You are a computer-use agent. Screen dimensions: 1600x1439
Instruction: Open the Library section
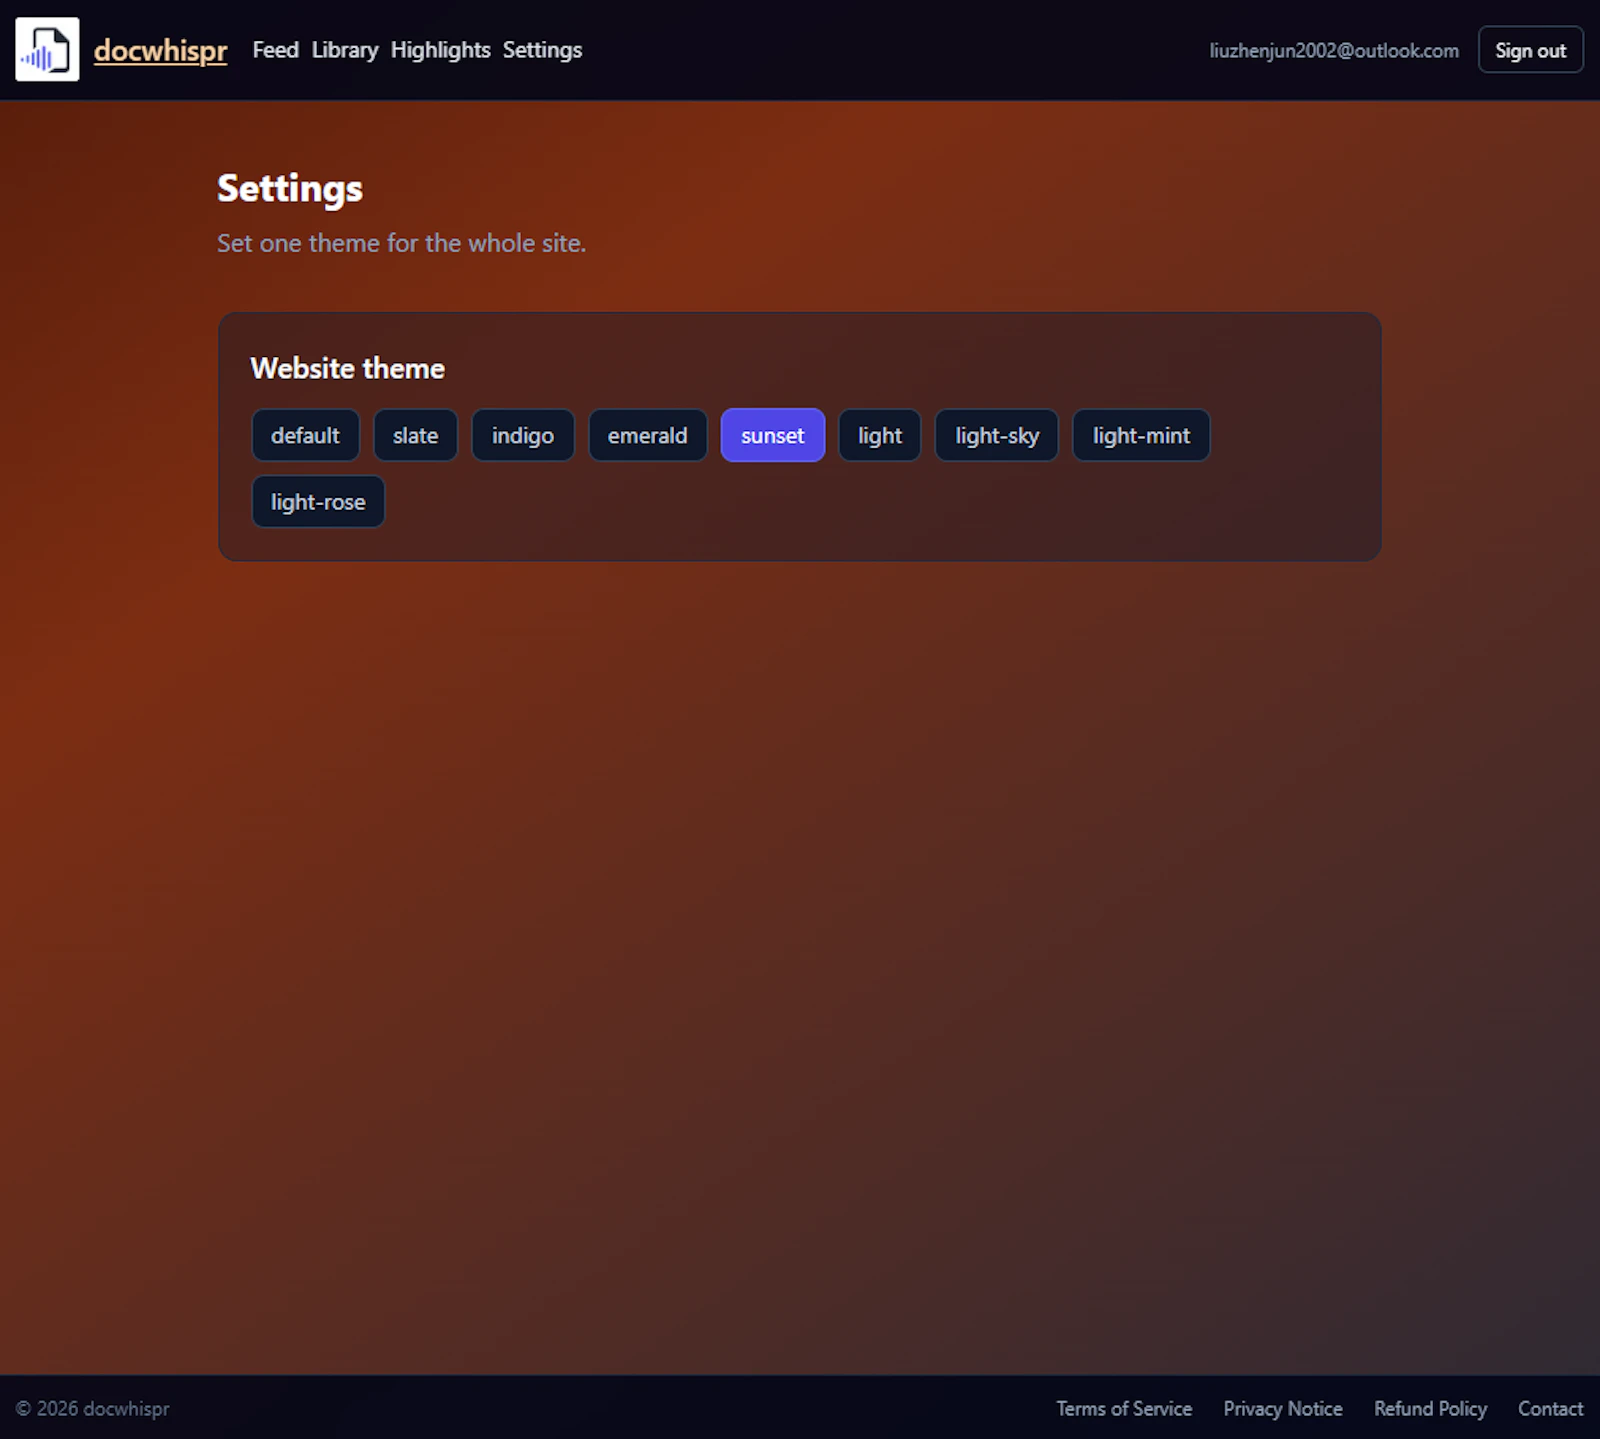coord(345,50)
